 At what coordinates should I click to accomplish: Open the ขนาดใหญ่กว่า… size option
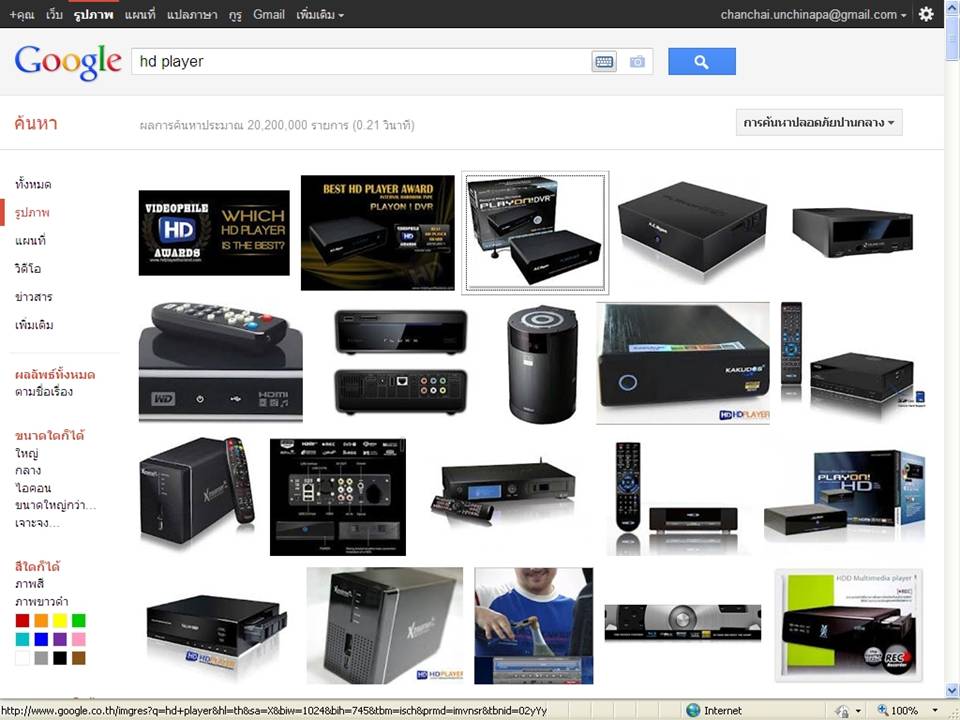[x=56, y=506]
